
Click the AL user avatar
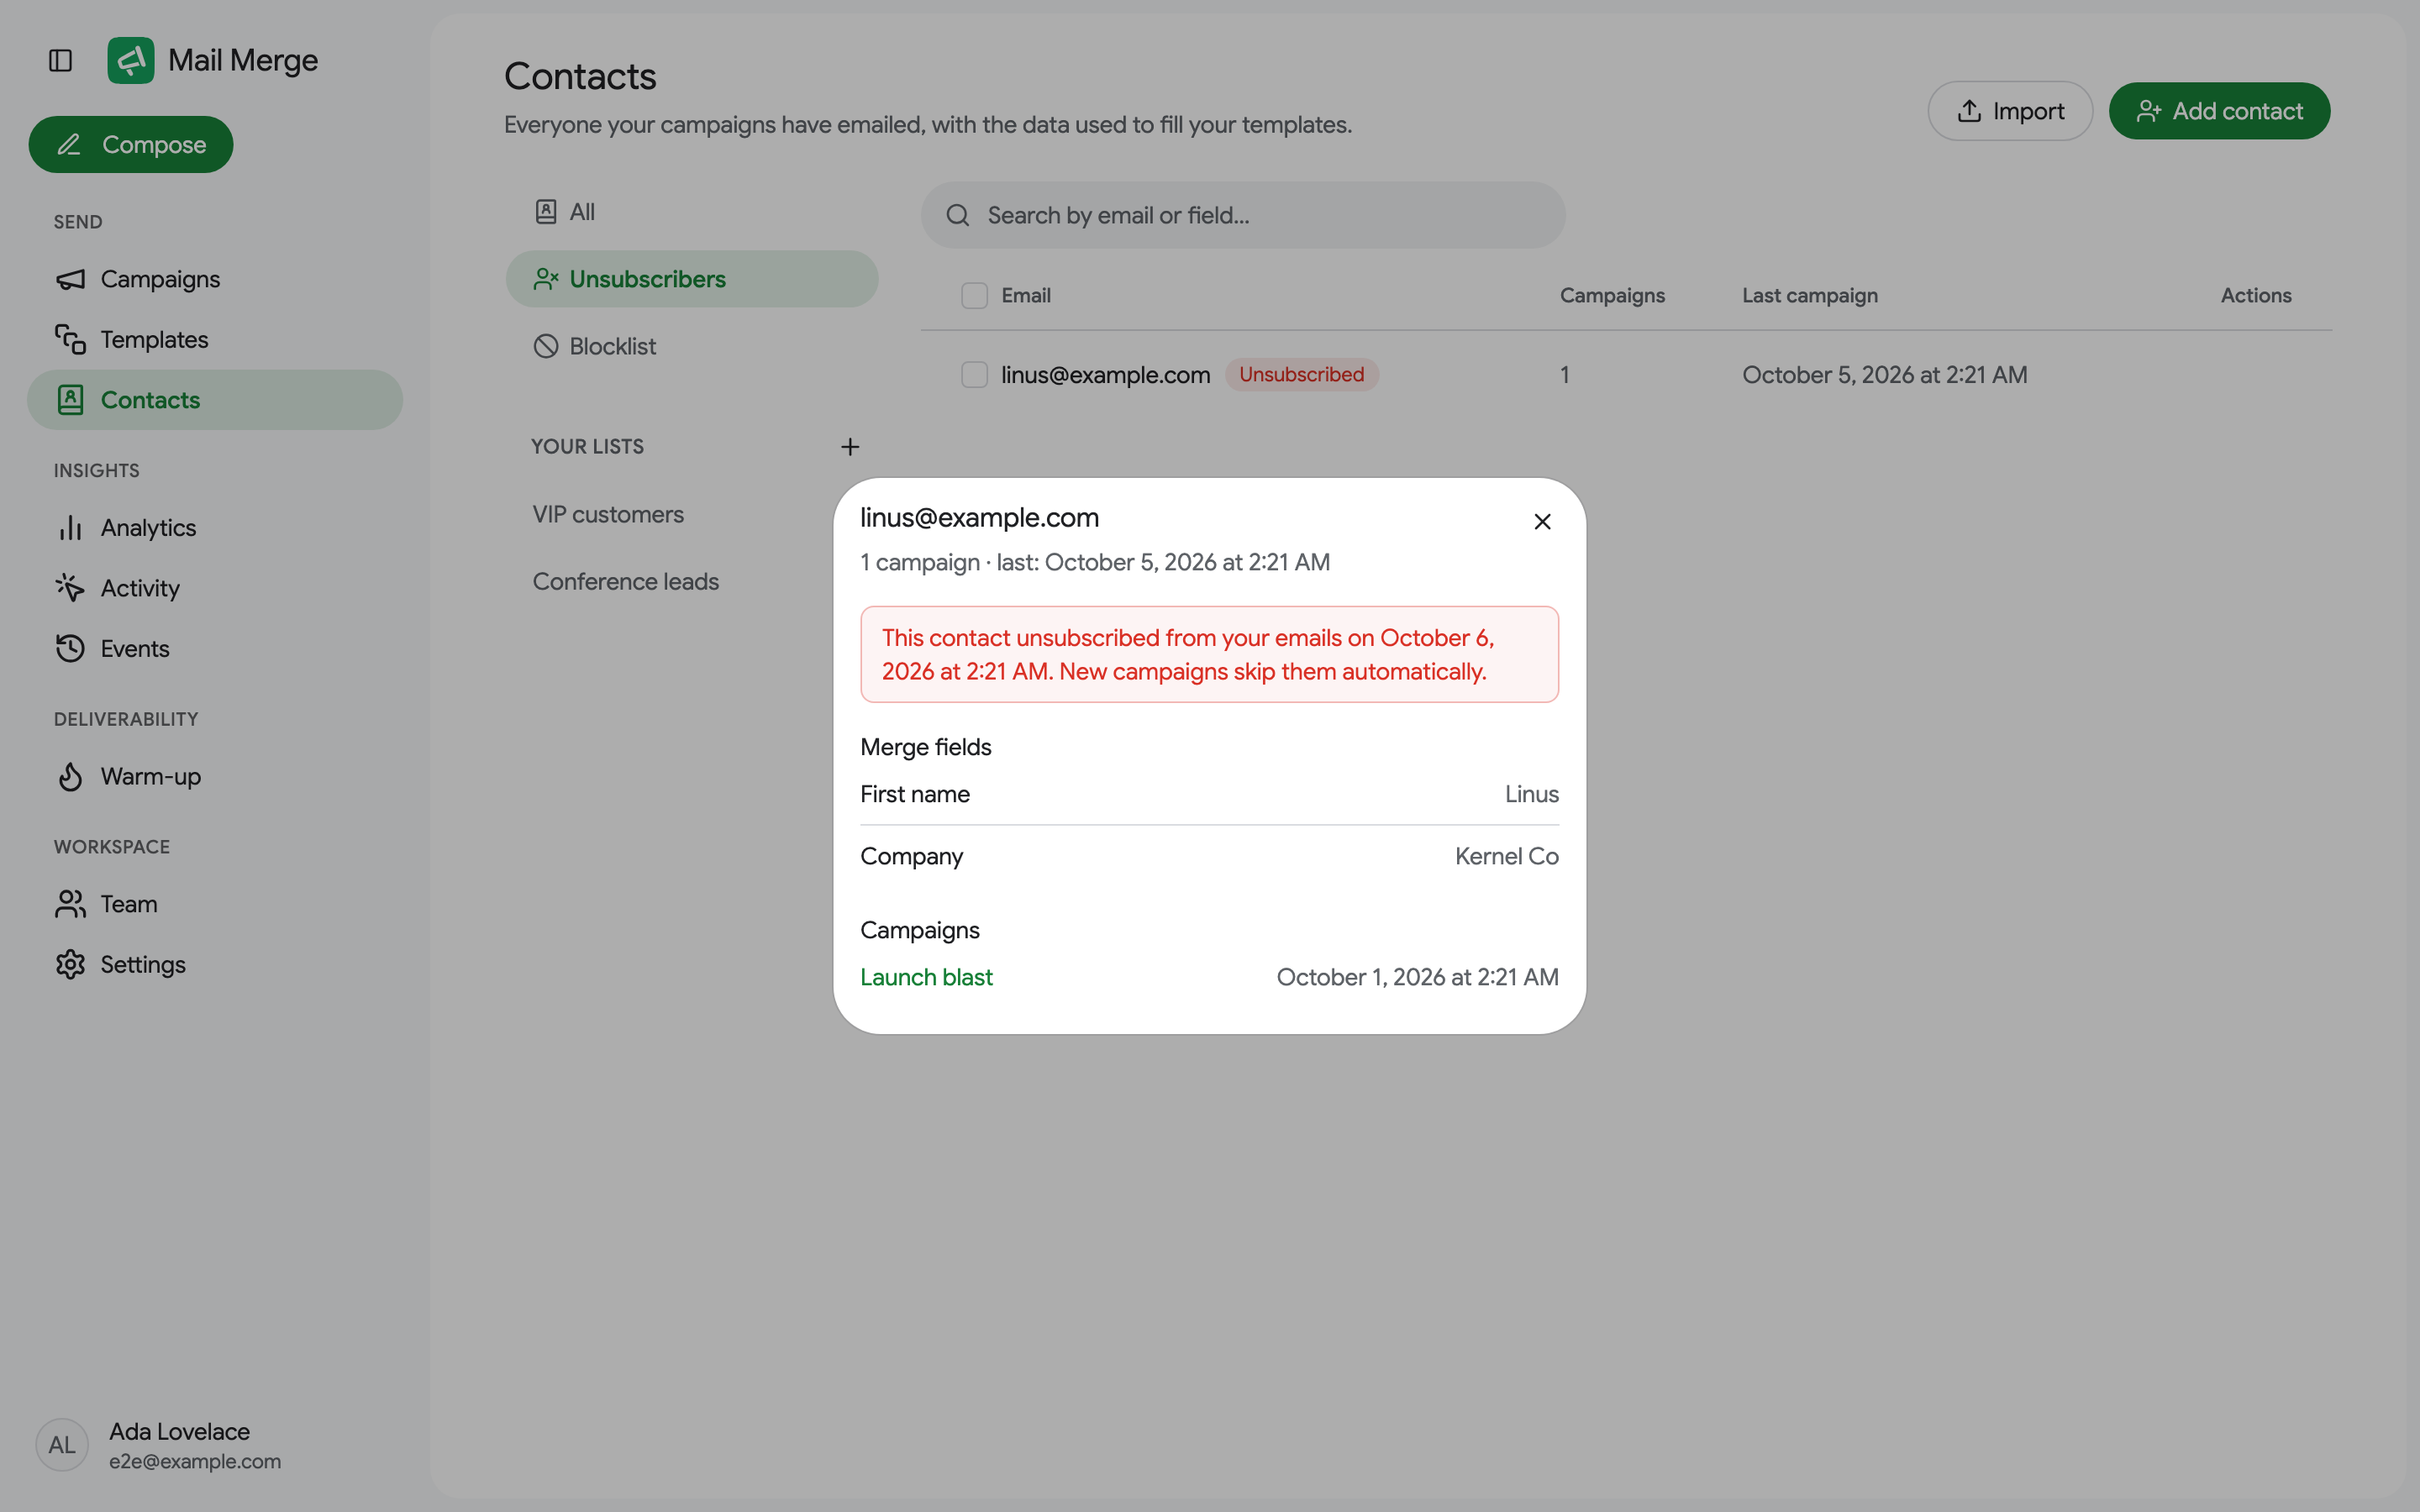(62, 1445)
